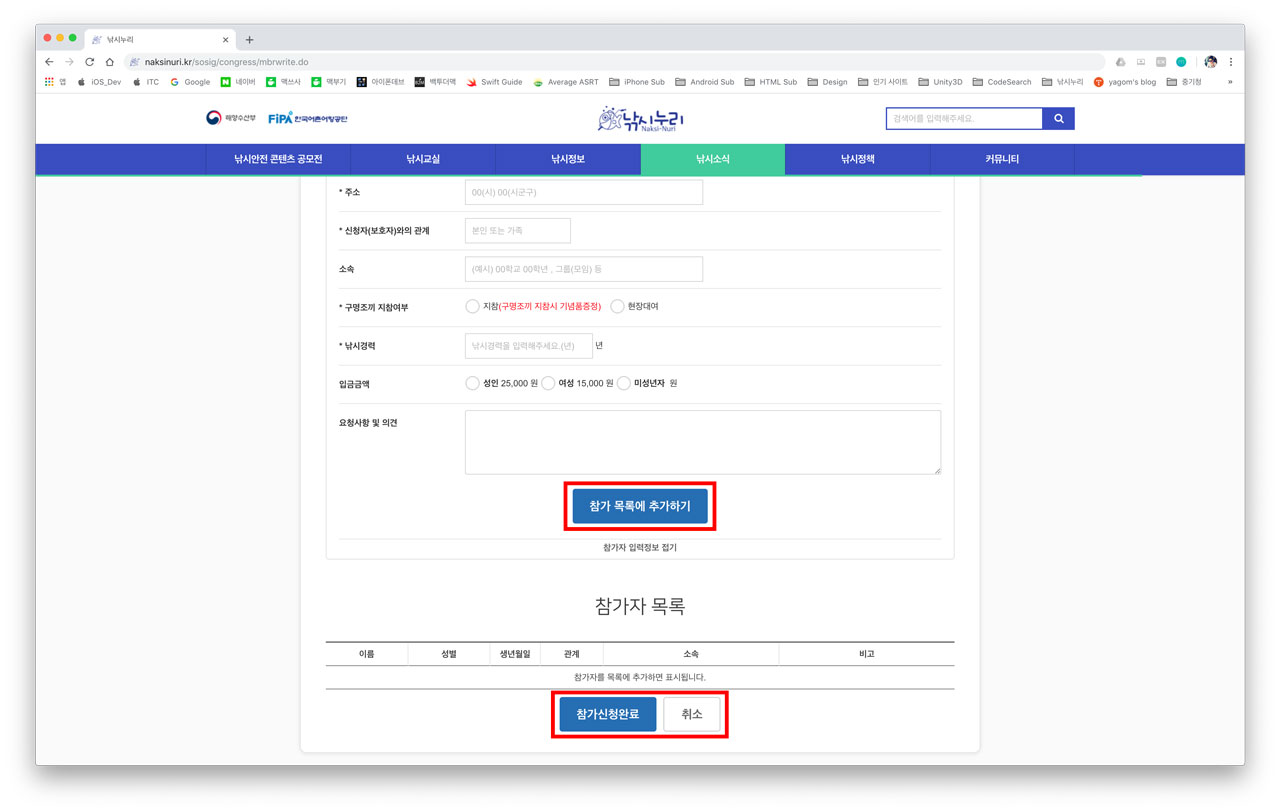Open a new tab with plus icon
The image size is (1280, 812).
click(249, 40)
